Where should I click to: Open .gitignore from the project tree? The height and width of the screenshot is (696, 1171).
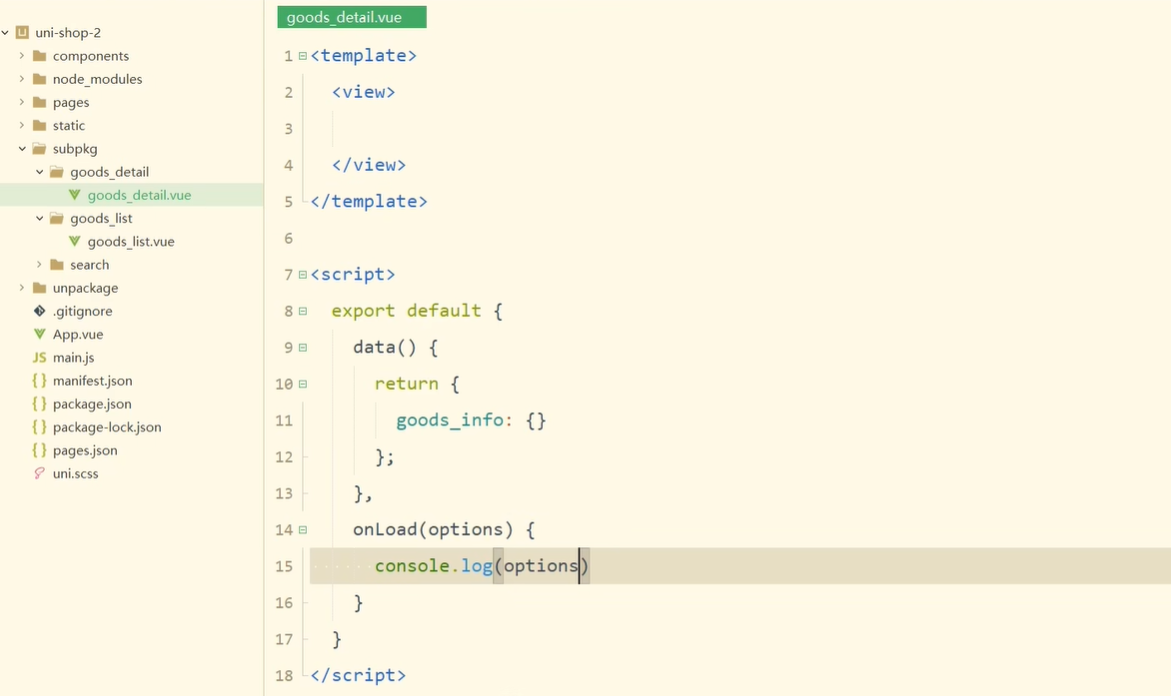click(x=82, y=311)
